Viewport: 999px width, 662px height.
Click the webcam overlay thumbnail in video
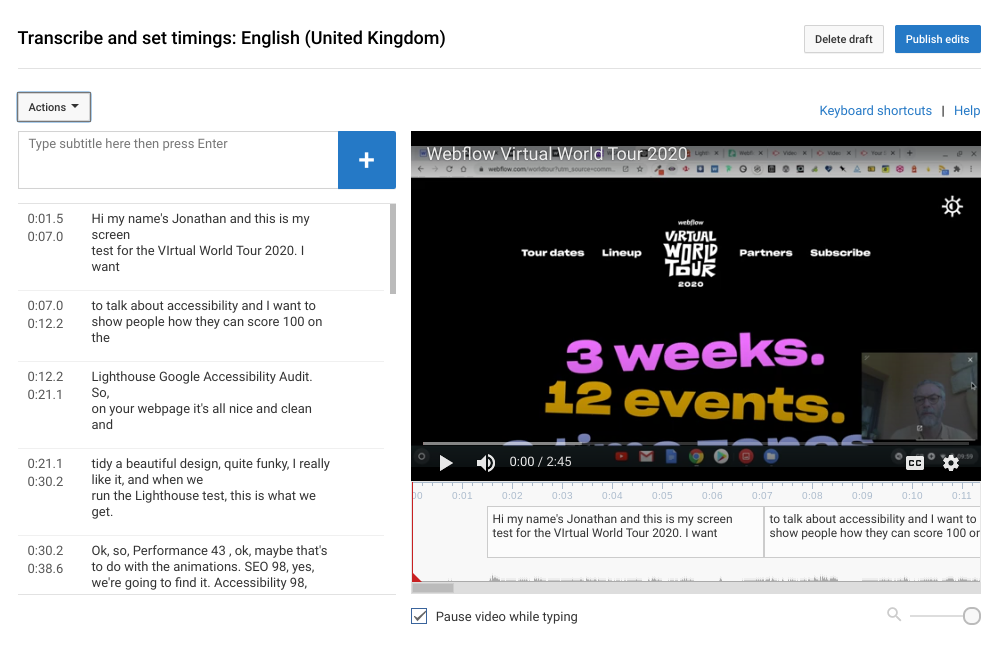pos(919,396)
